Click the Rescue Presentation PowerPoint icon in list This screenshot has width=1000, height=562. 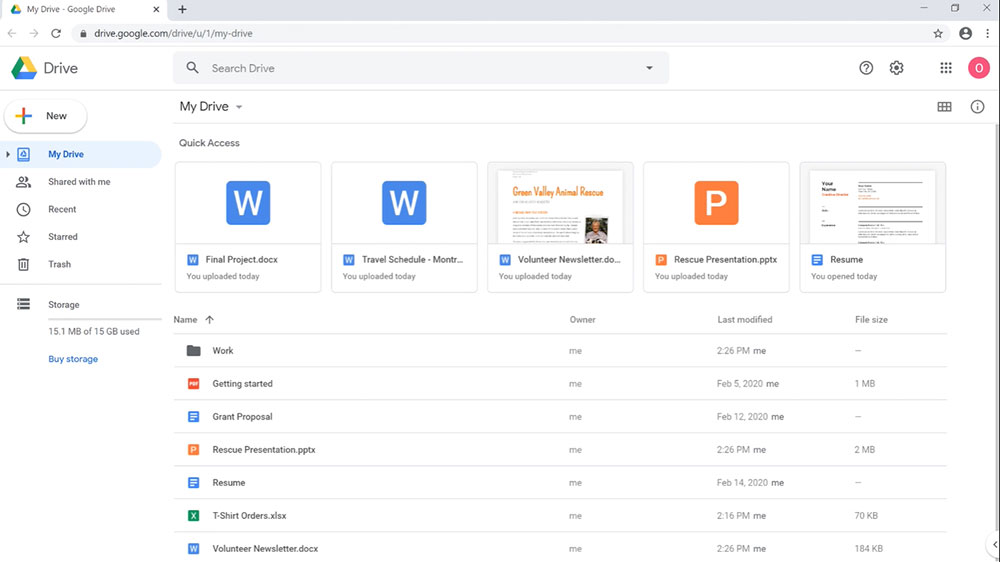click(x=193, y=450)
